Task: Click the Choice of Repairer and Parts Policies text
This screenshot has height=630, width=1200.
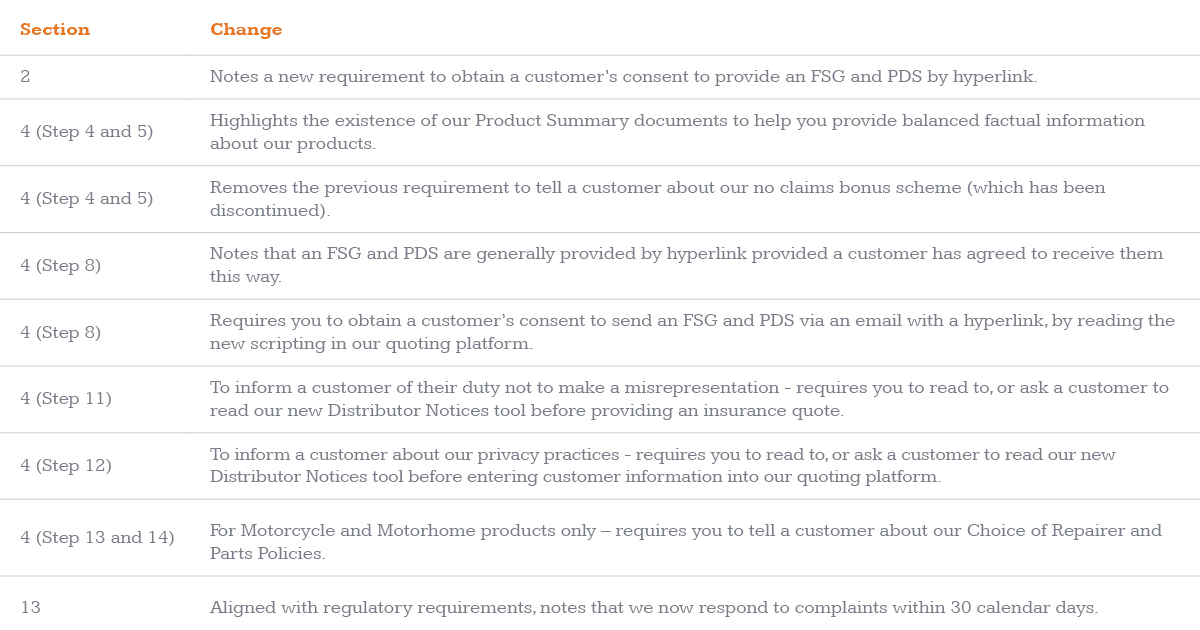Action: (x=686, y=543)
